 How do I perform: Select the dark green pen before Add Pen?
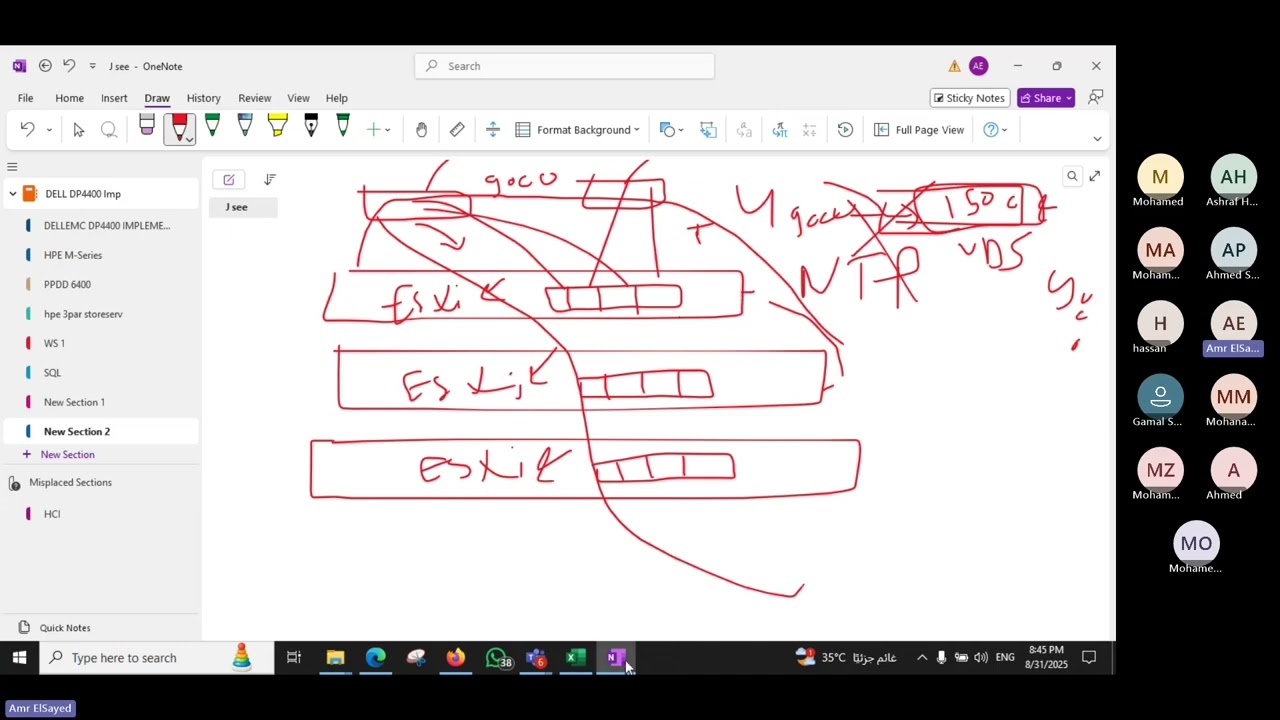(343, 127)
